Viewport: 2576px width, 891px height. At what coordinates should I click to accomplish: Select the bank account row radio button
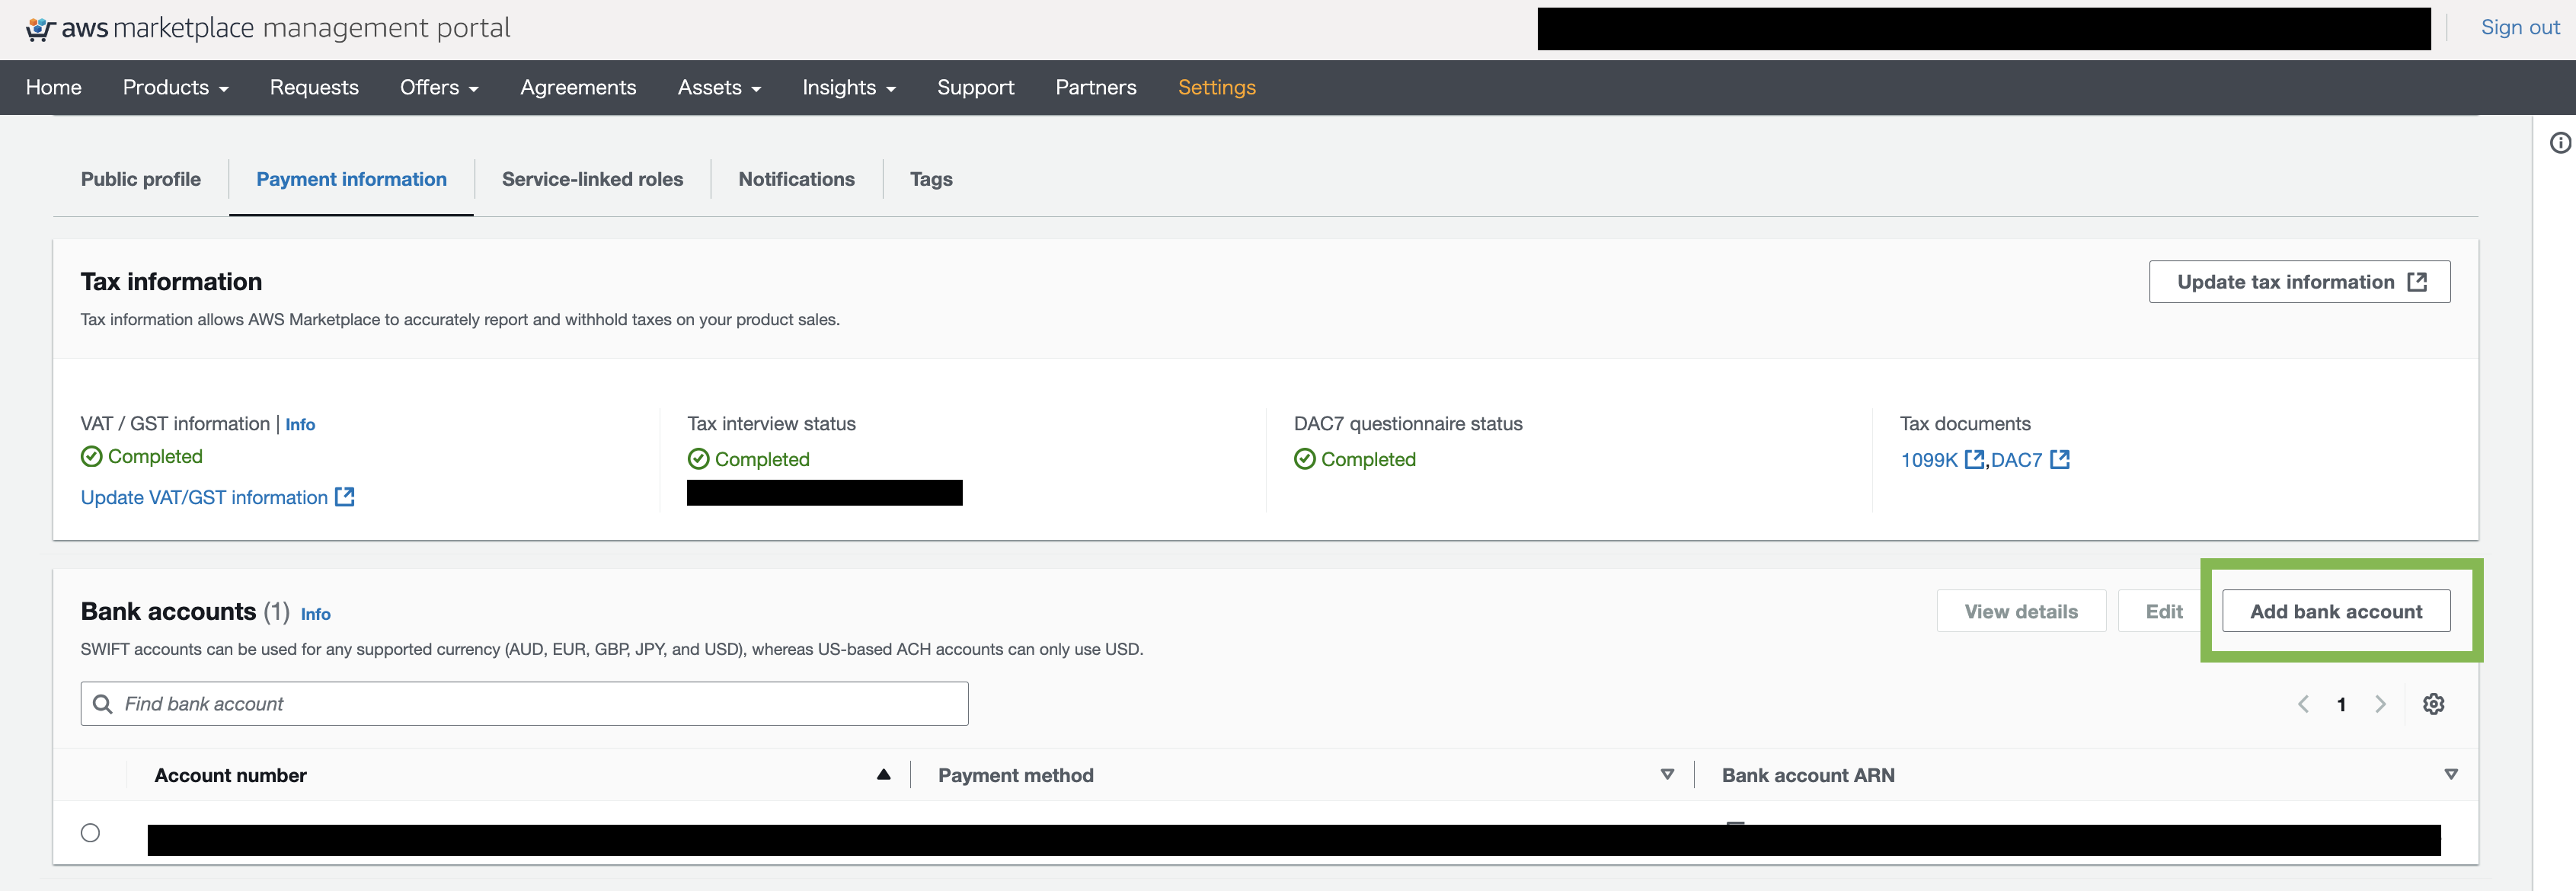coord(90,832)
